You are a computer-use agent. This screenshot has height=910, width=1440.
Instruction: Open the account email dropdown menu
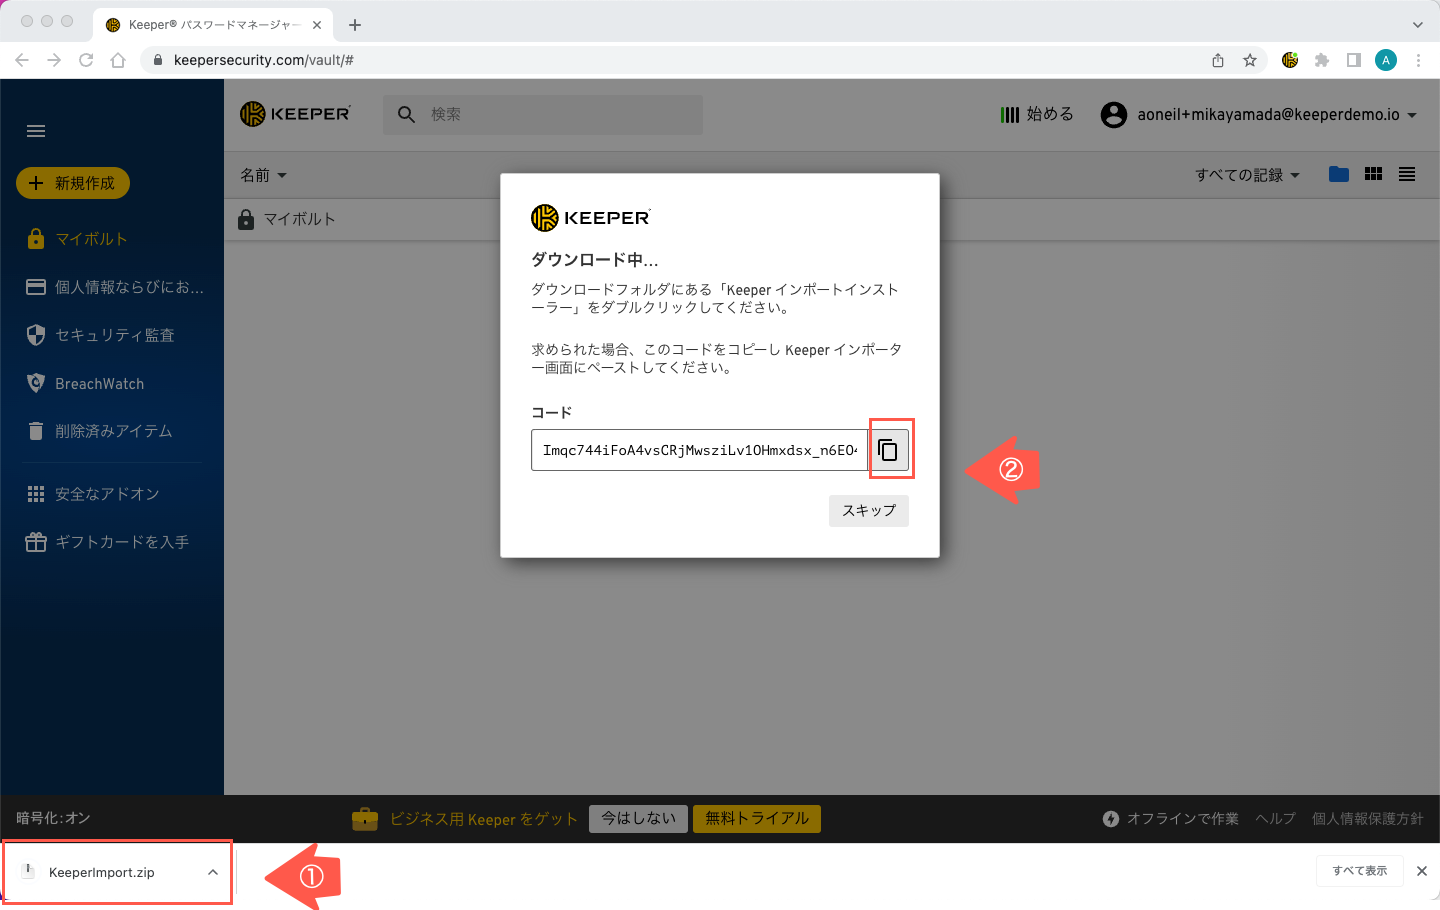point(1260,115)
